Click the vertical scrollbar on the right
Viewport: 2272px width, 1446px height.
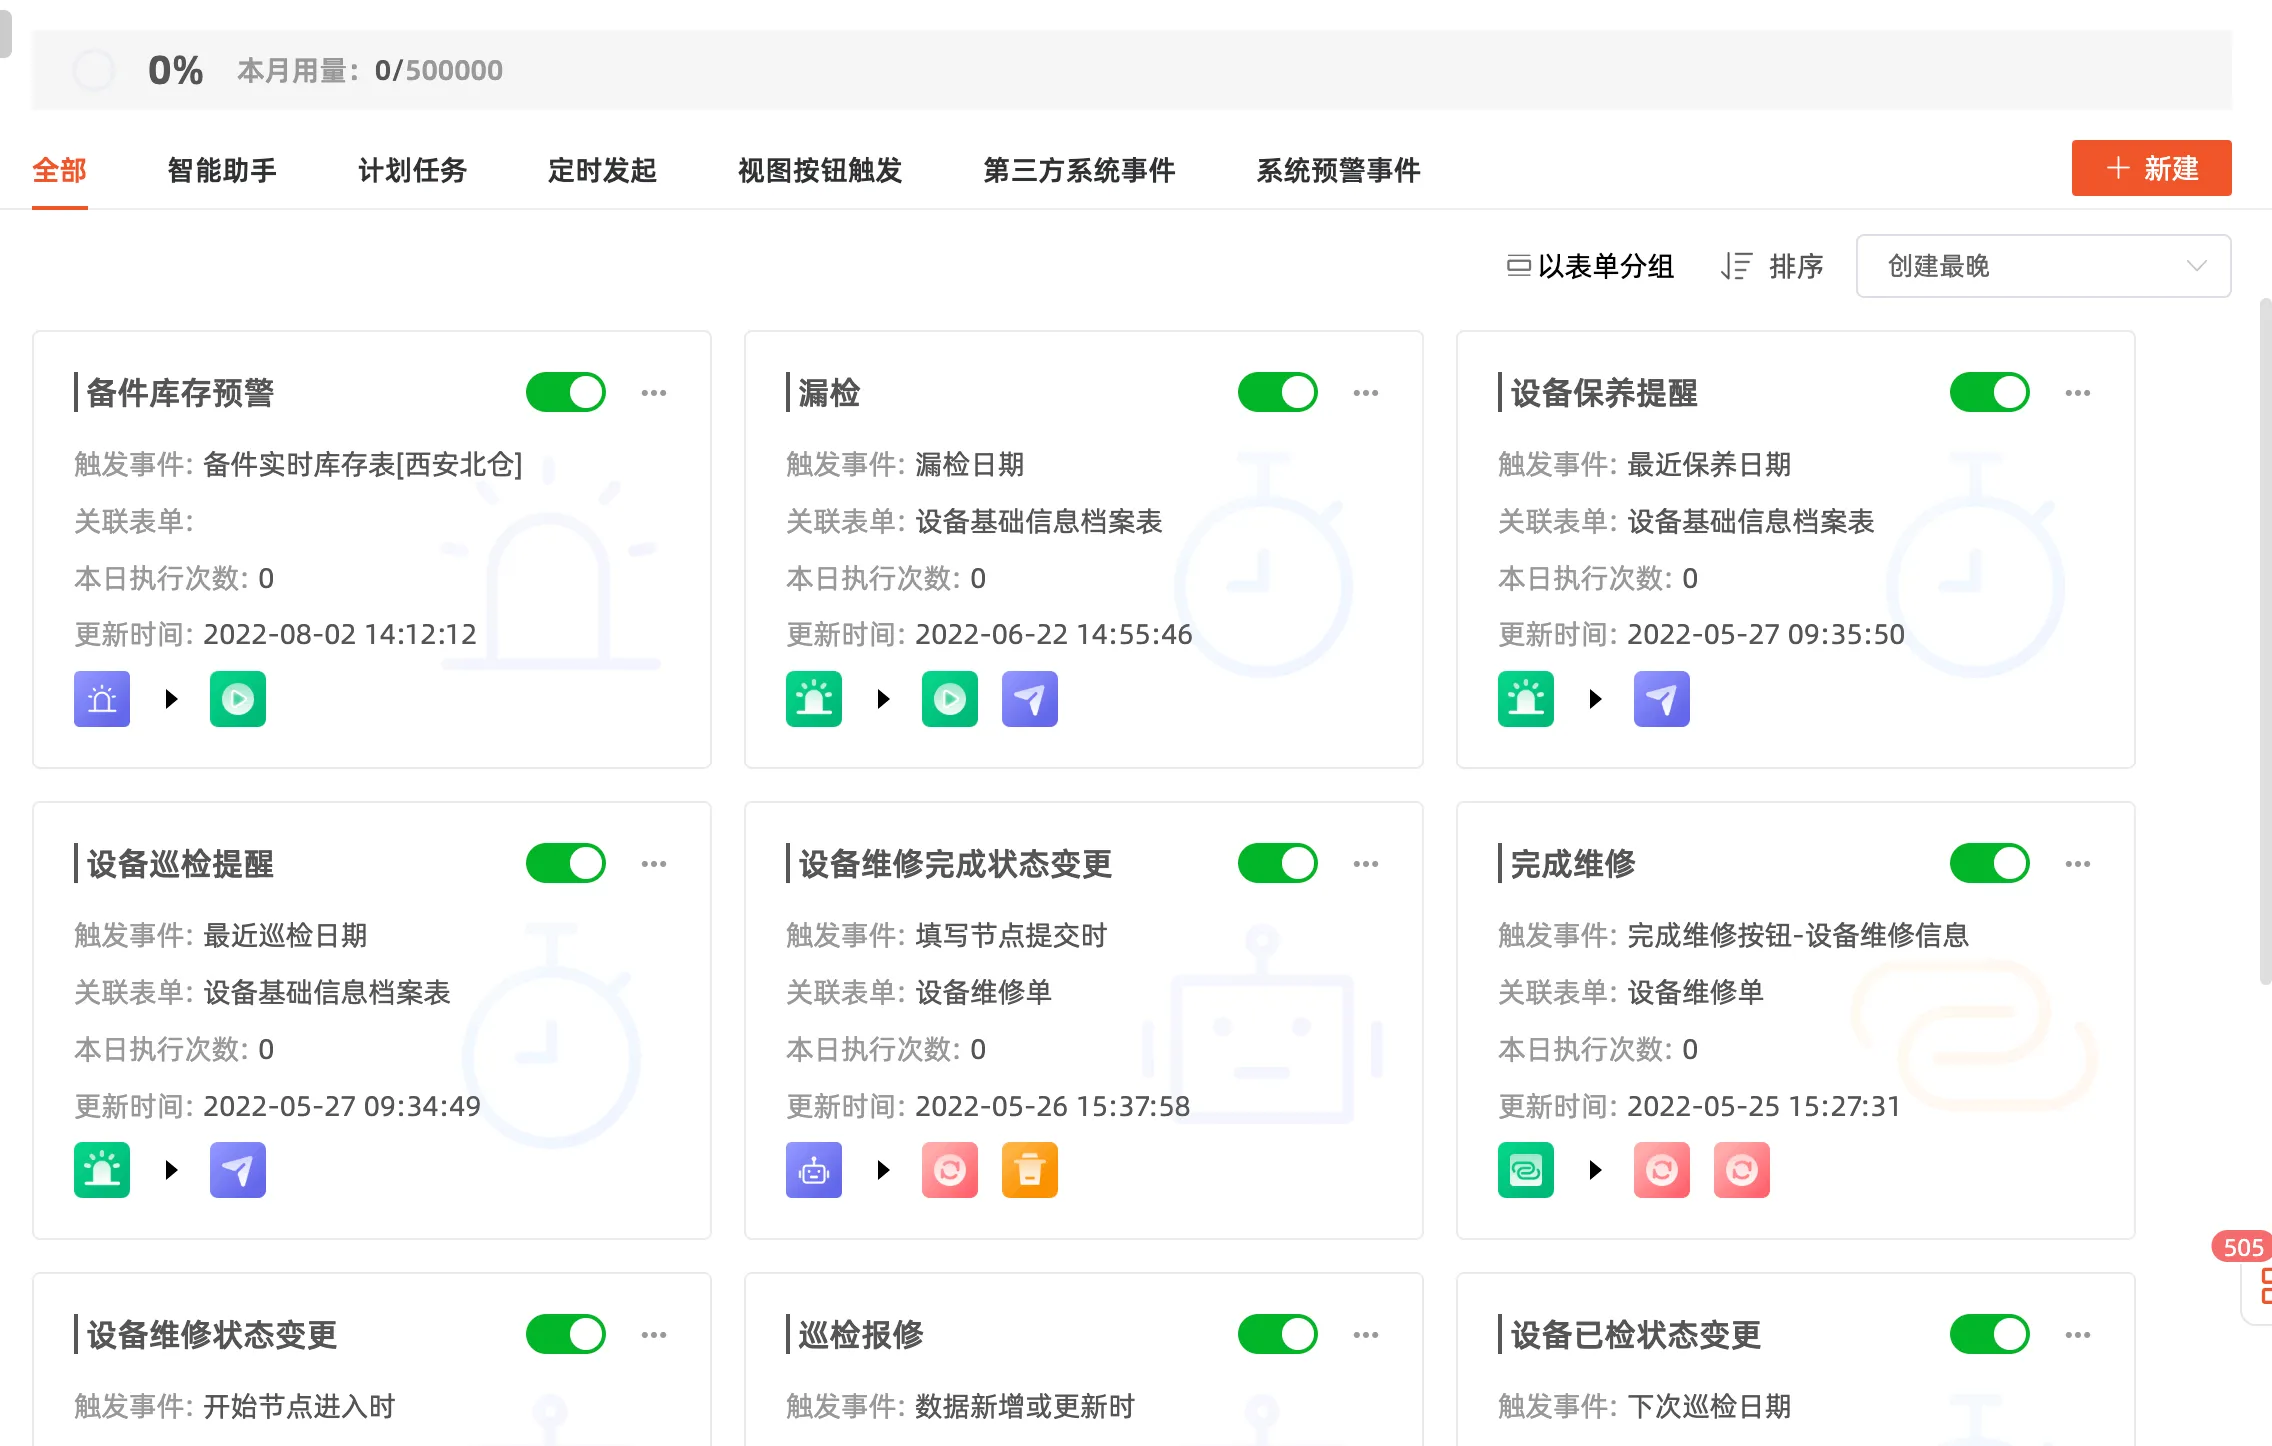2265,640
